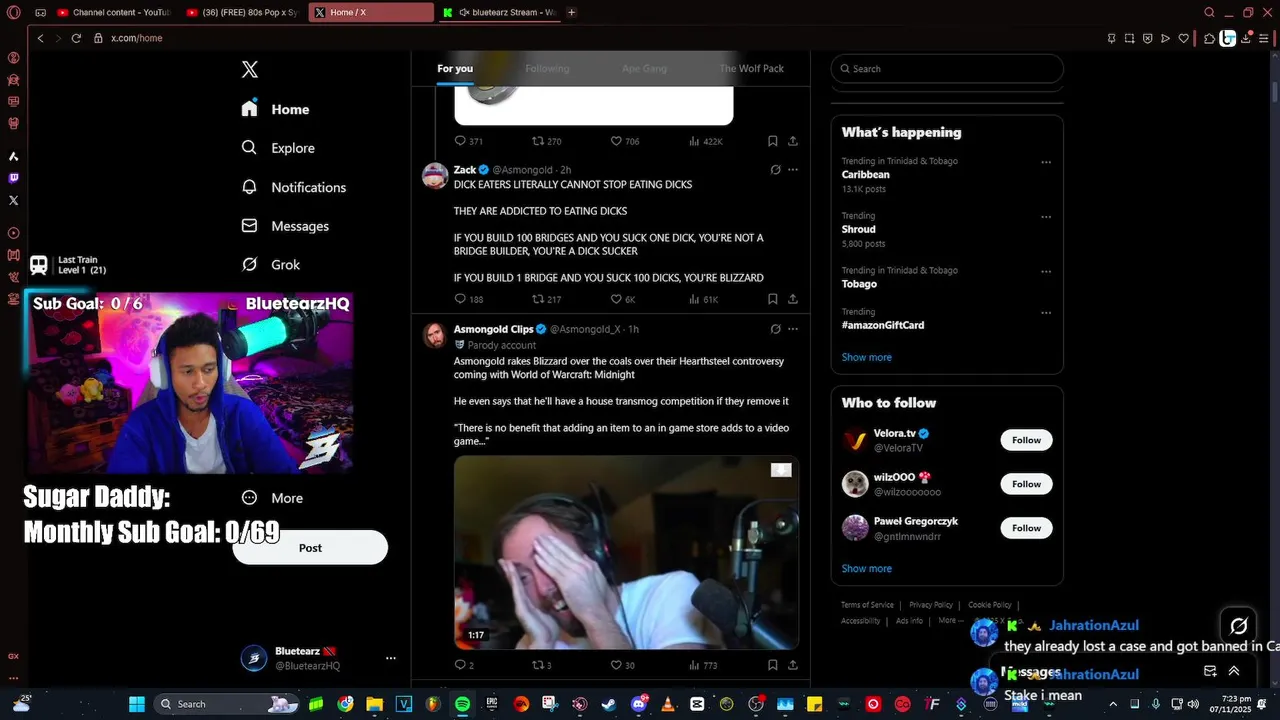The height and width of the screenshot is (720, 1280).
Task: Like Zack's post with 6K likes
Action: [x=623, y=299]
